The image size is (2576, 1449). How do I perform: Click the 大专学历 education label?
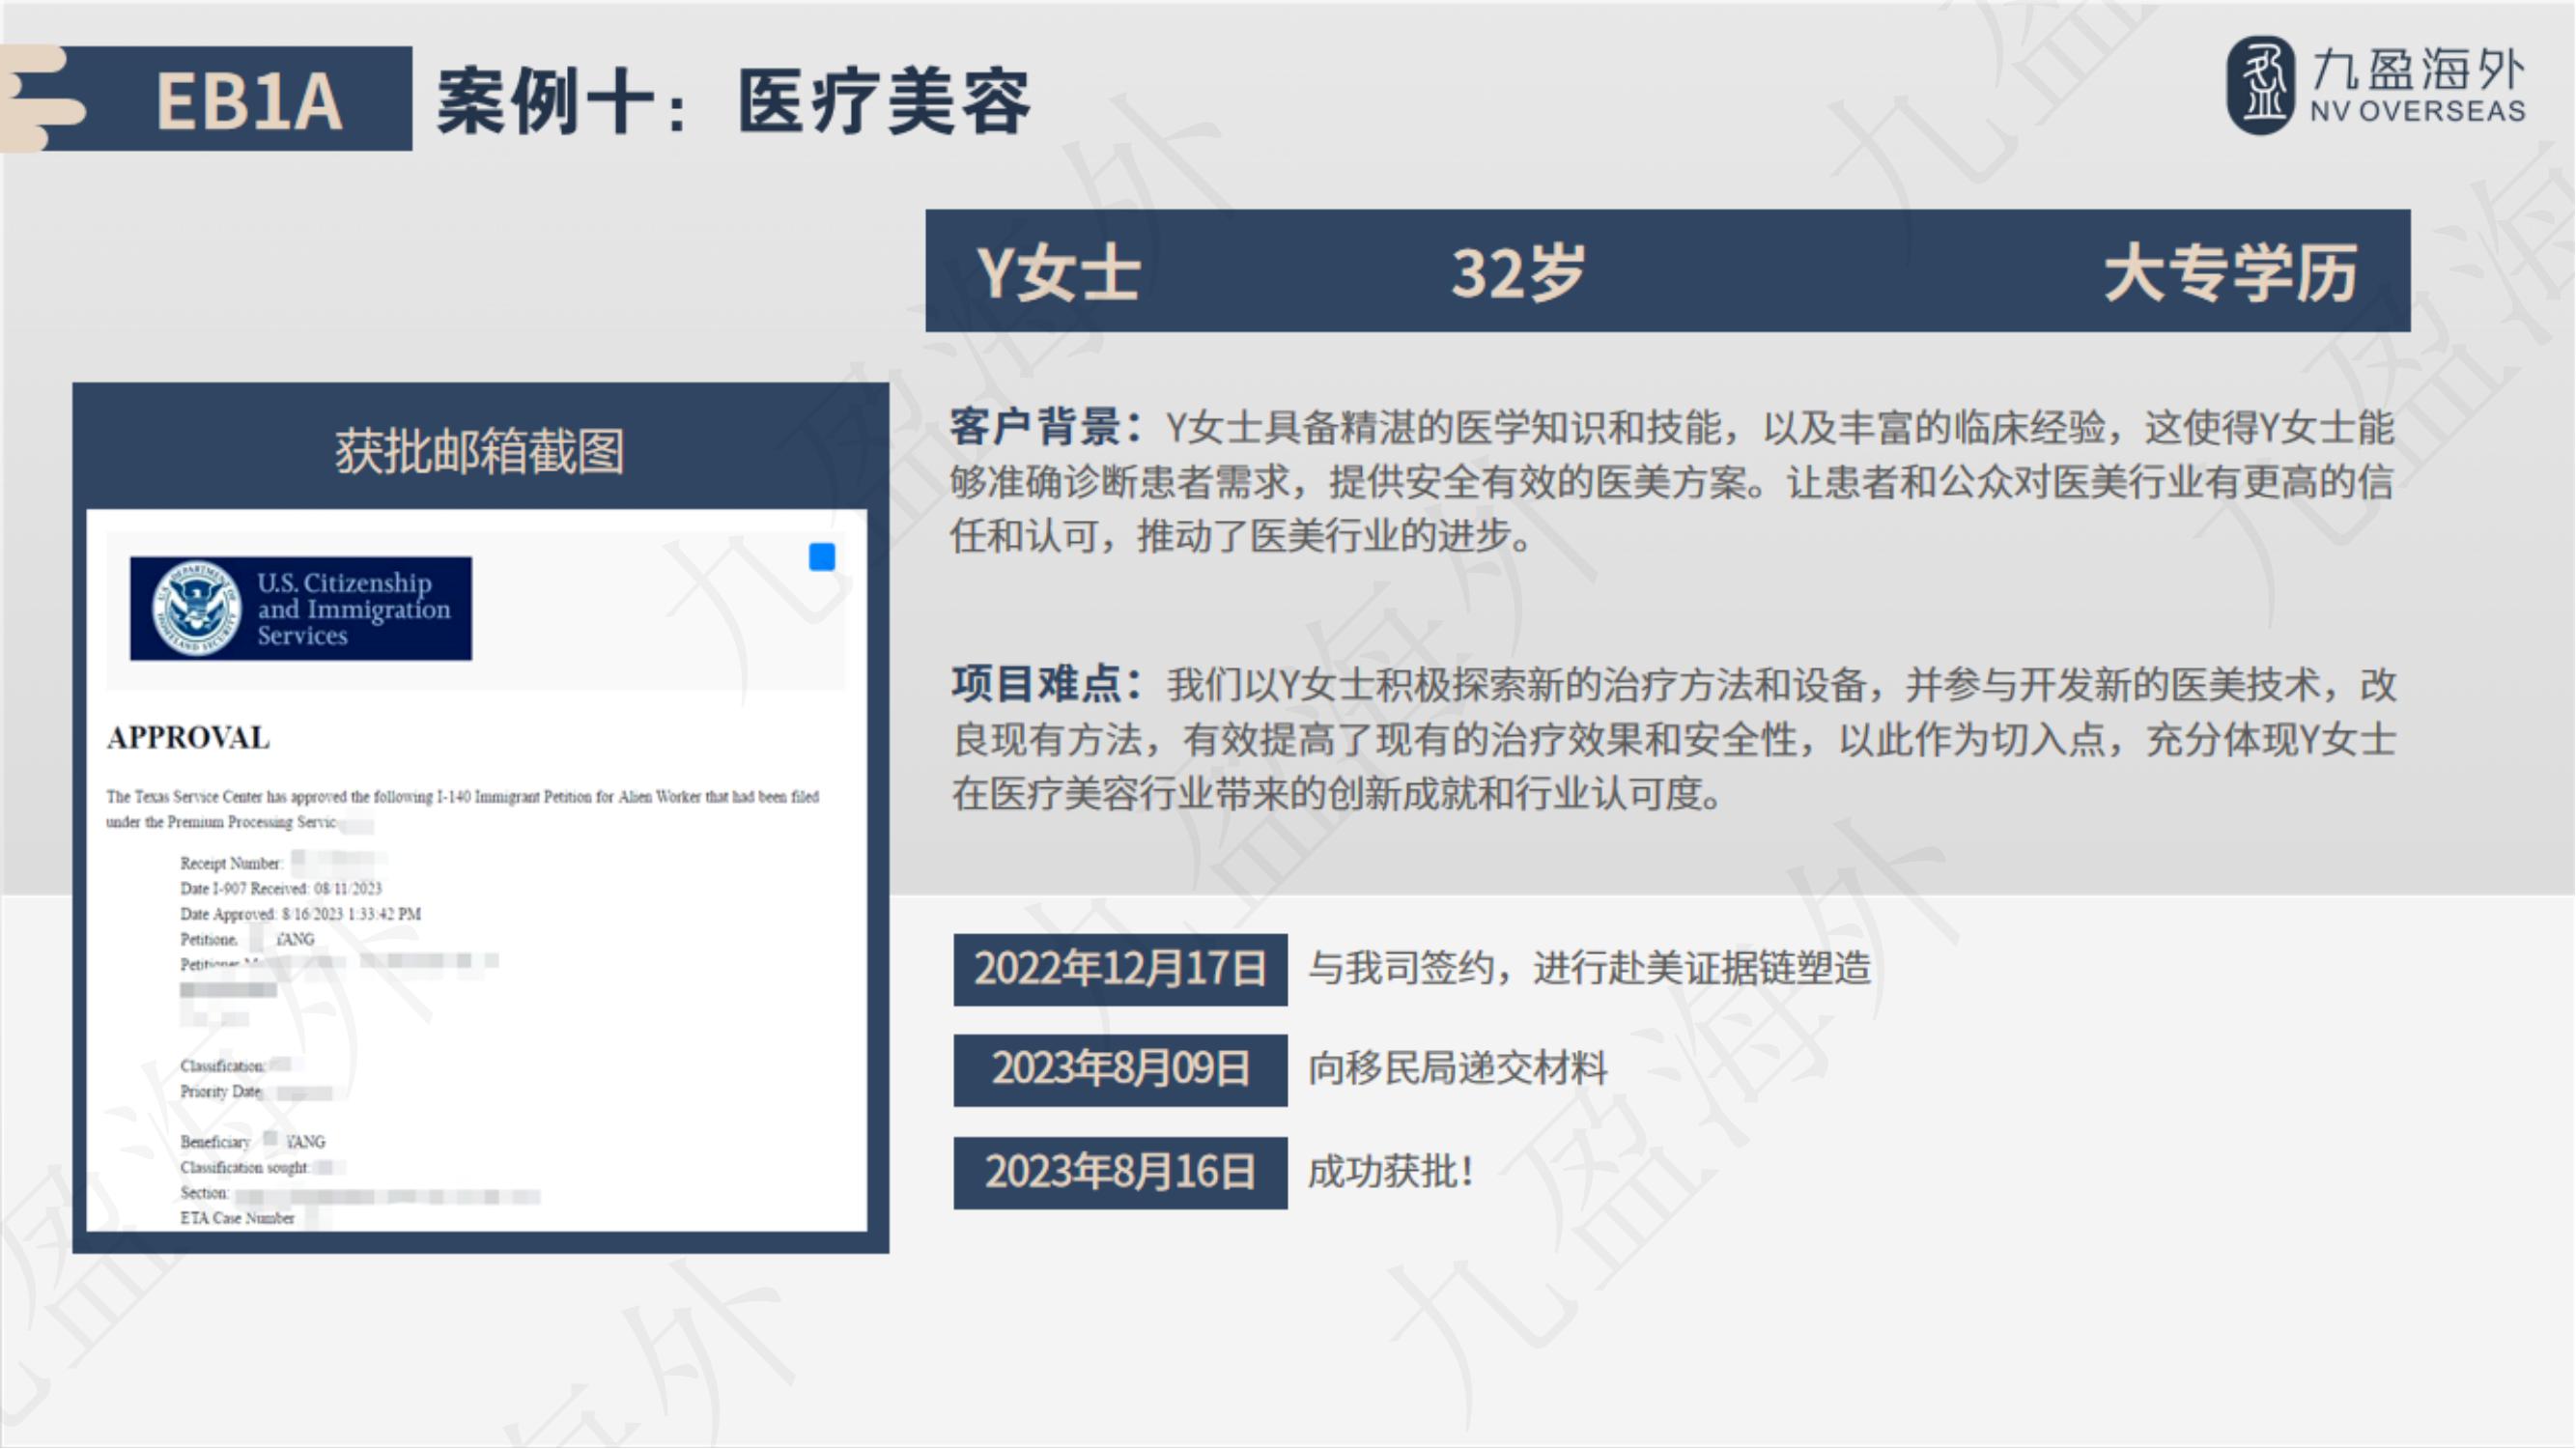tap(2230, 272)
